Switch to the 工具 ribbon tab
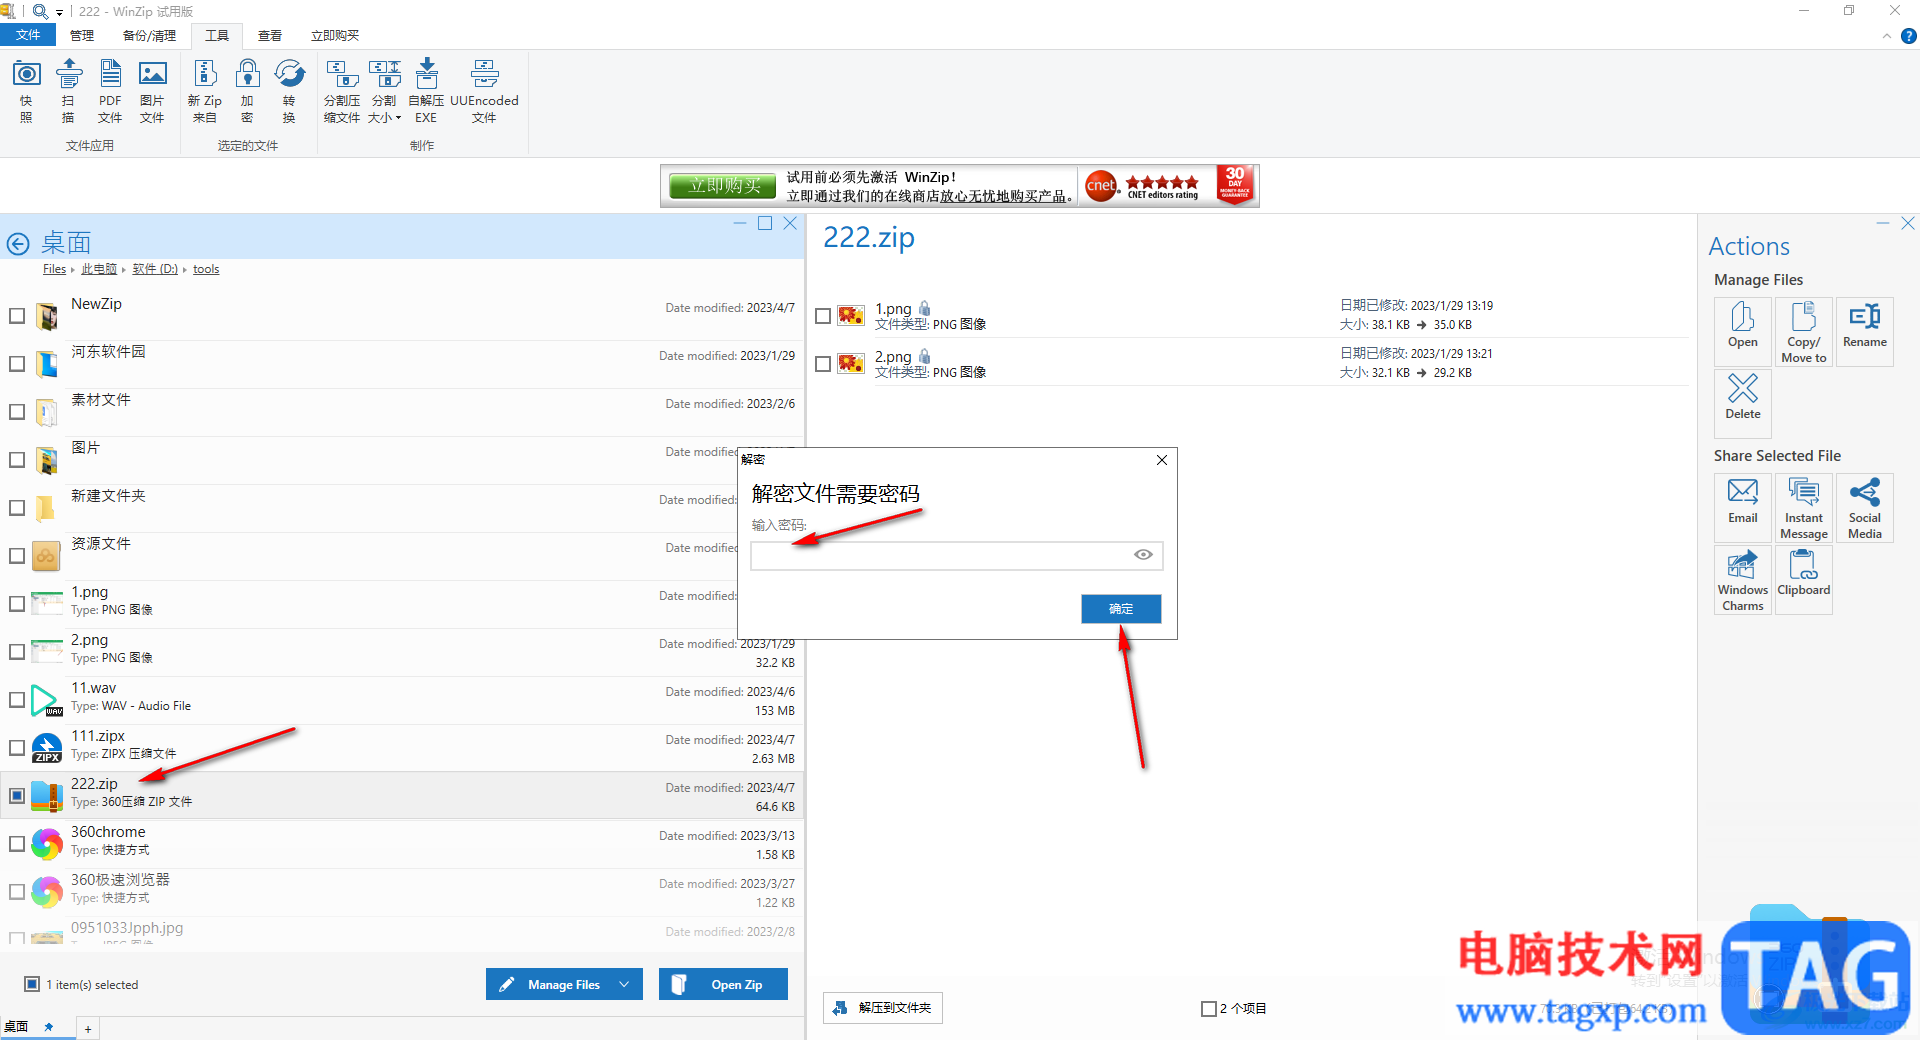The image size is (1920, 1040). [x=217, y=35]
